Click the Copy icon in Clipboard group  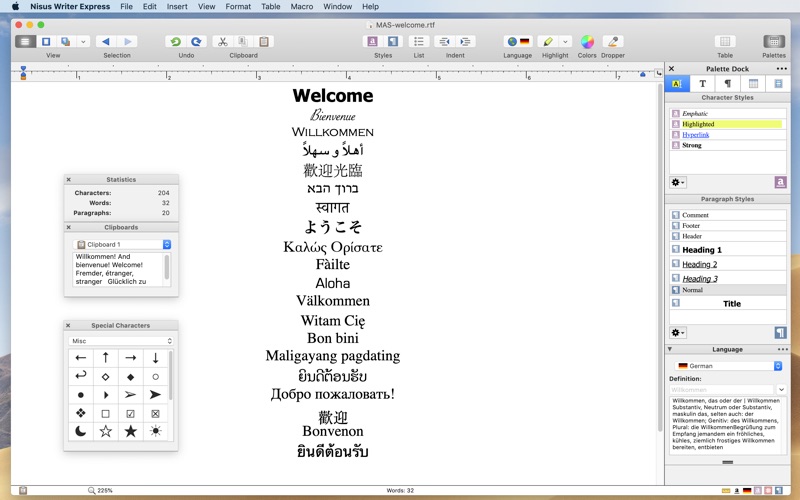[x=243, y=41]
